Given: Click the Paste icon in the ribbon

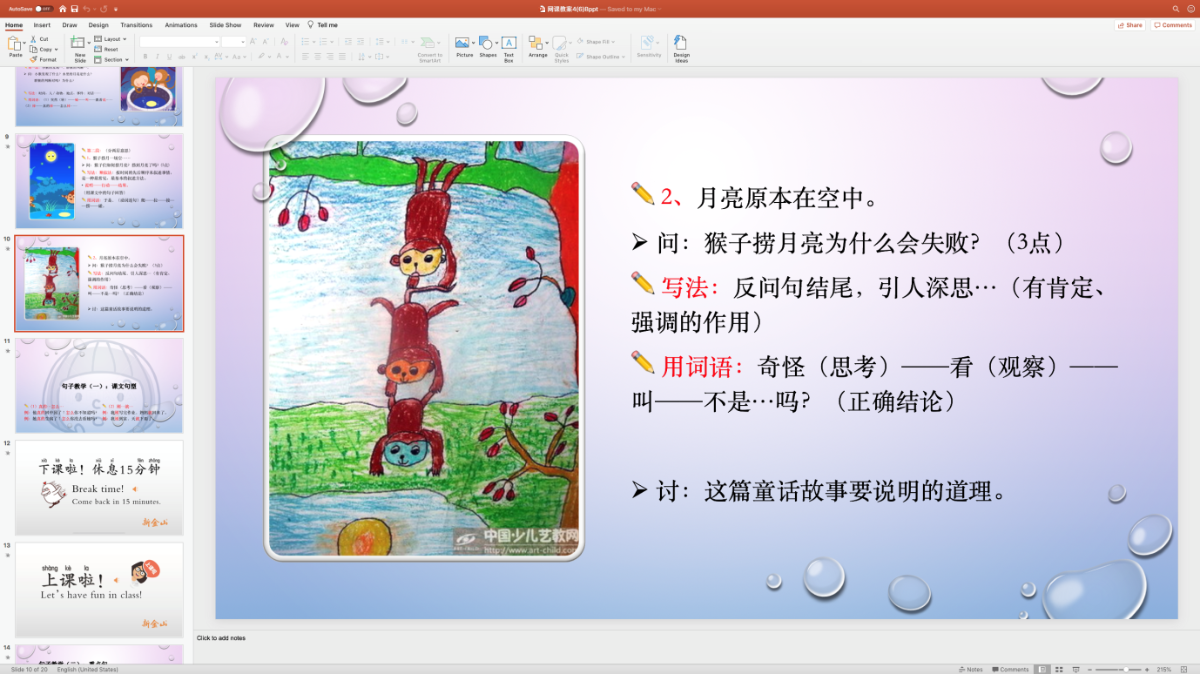Looking at the screenshot, I should click(14, 44).
